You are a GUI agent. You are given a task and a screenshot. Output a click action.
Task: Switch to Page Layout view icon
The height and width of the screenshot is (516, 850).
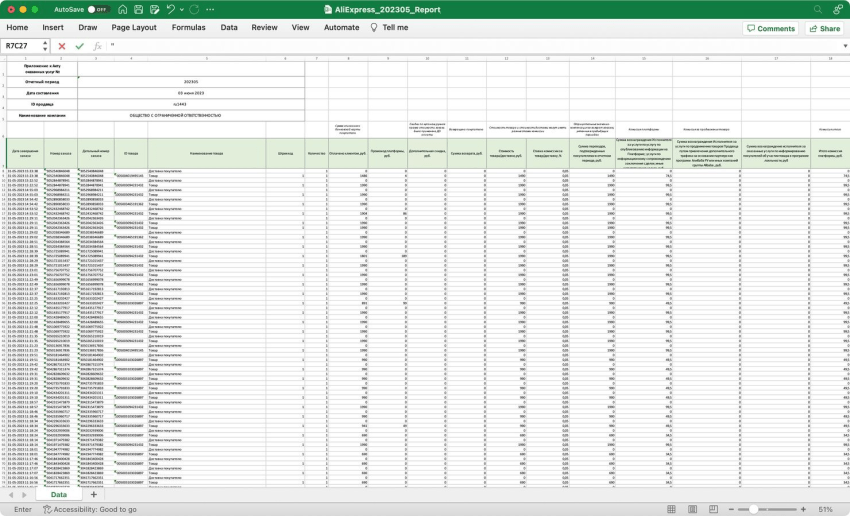tap(692, 509)
